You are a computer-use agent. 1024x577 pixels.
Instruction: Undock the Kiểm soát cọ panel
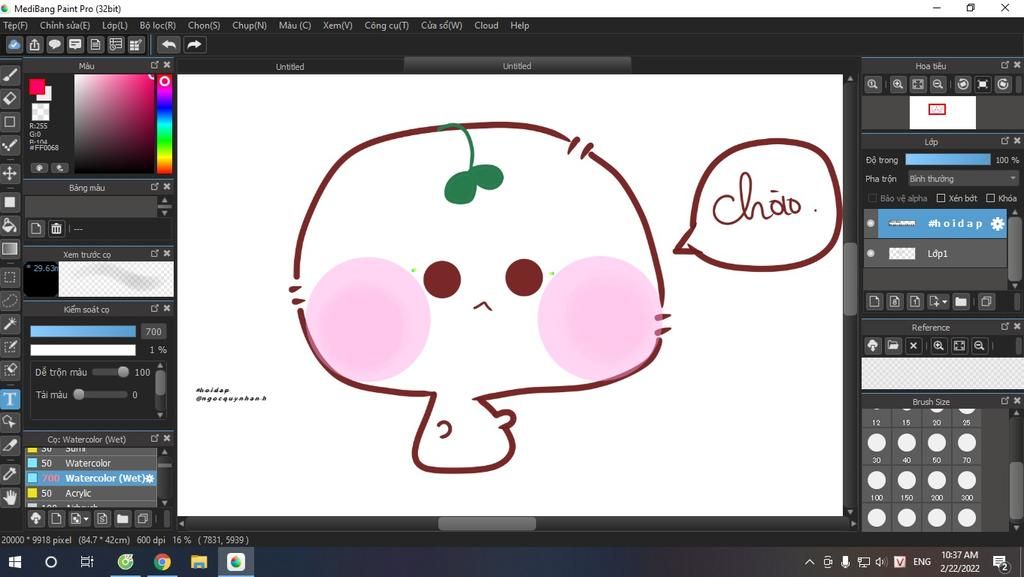click(155, 309)
